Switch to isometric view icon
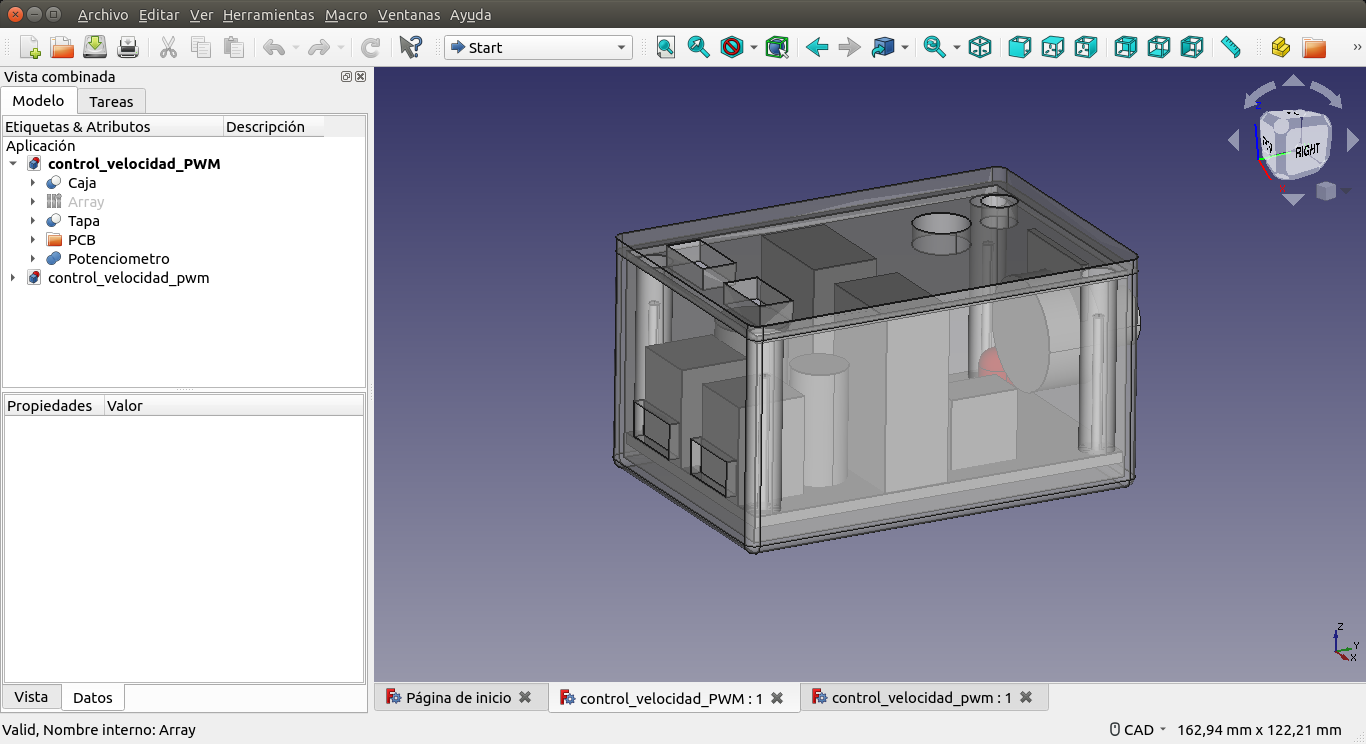The height and width of the screenshot is (744, 1366). 980,47
